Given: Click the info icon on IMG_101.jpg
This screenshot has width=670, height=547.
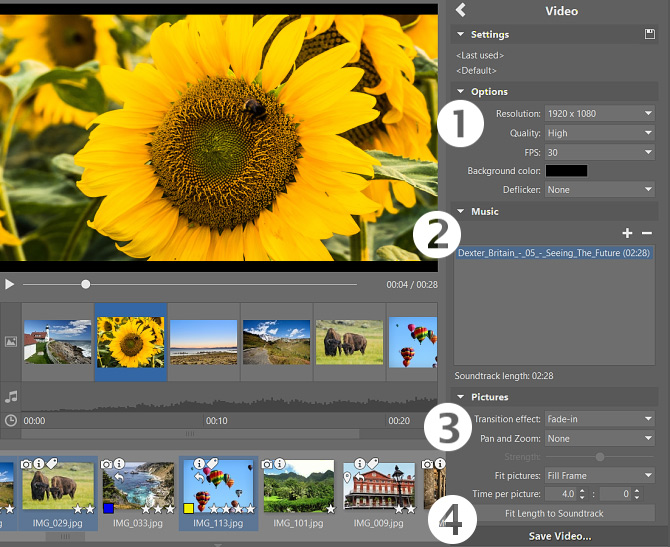Looking at the screenshot, I should pyautogui.click(x=280, y=463).
